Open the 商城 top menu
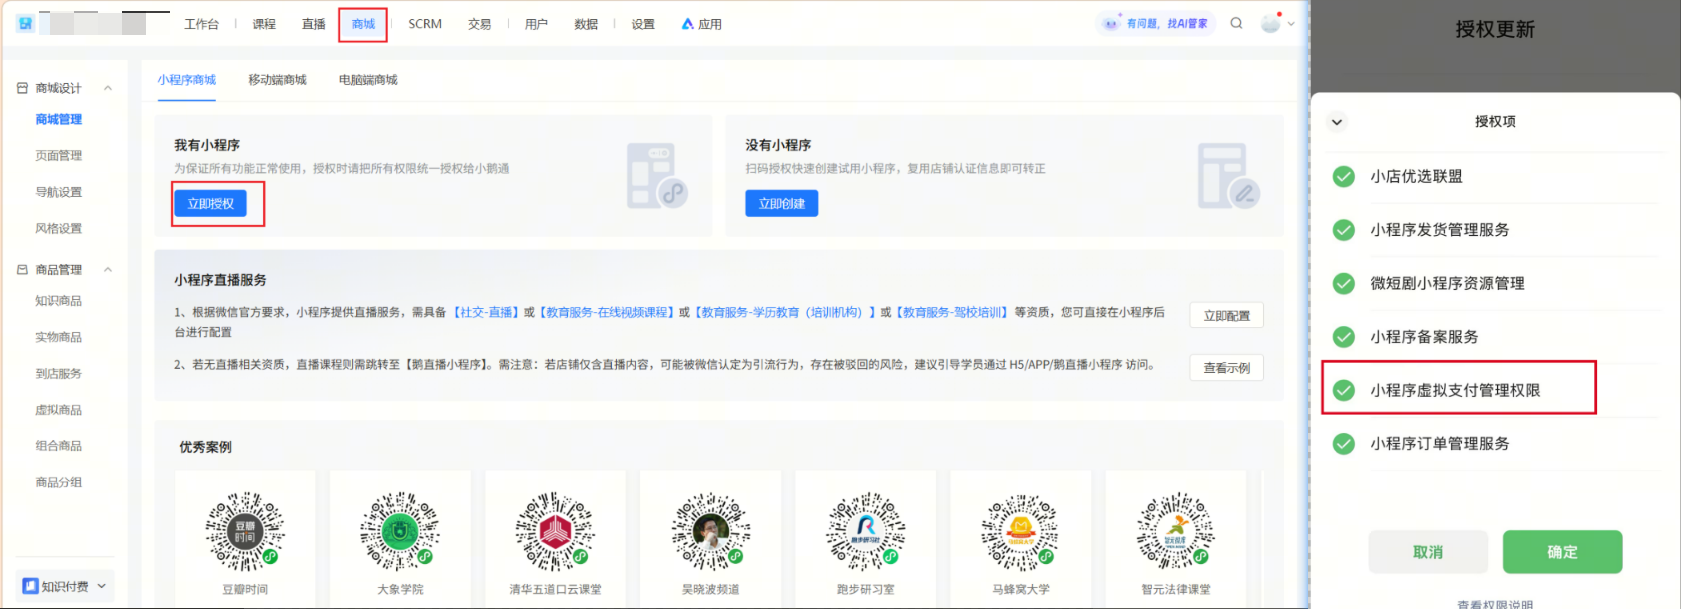Image resolution: width=1681 pixels, height=609 pixels. click(x=363, y=24)
